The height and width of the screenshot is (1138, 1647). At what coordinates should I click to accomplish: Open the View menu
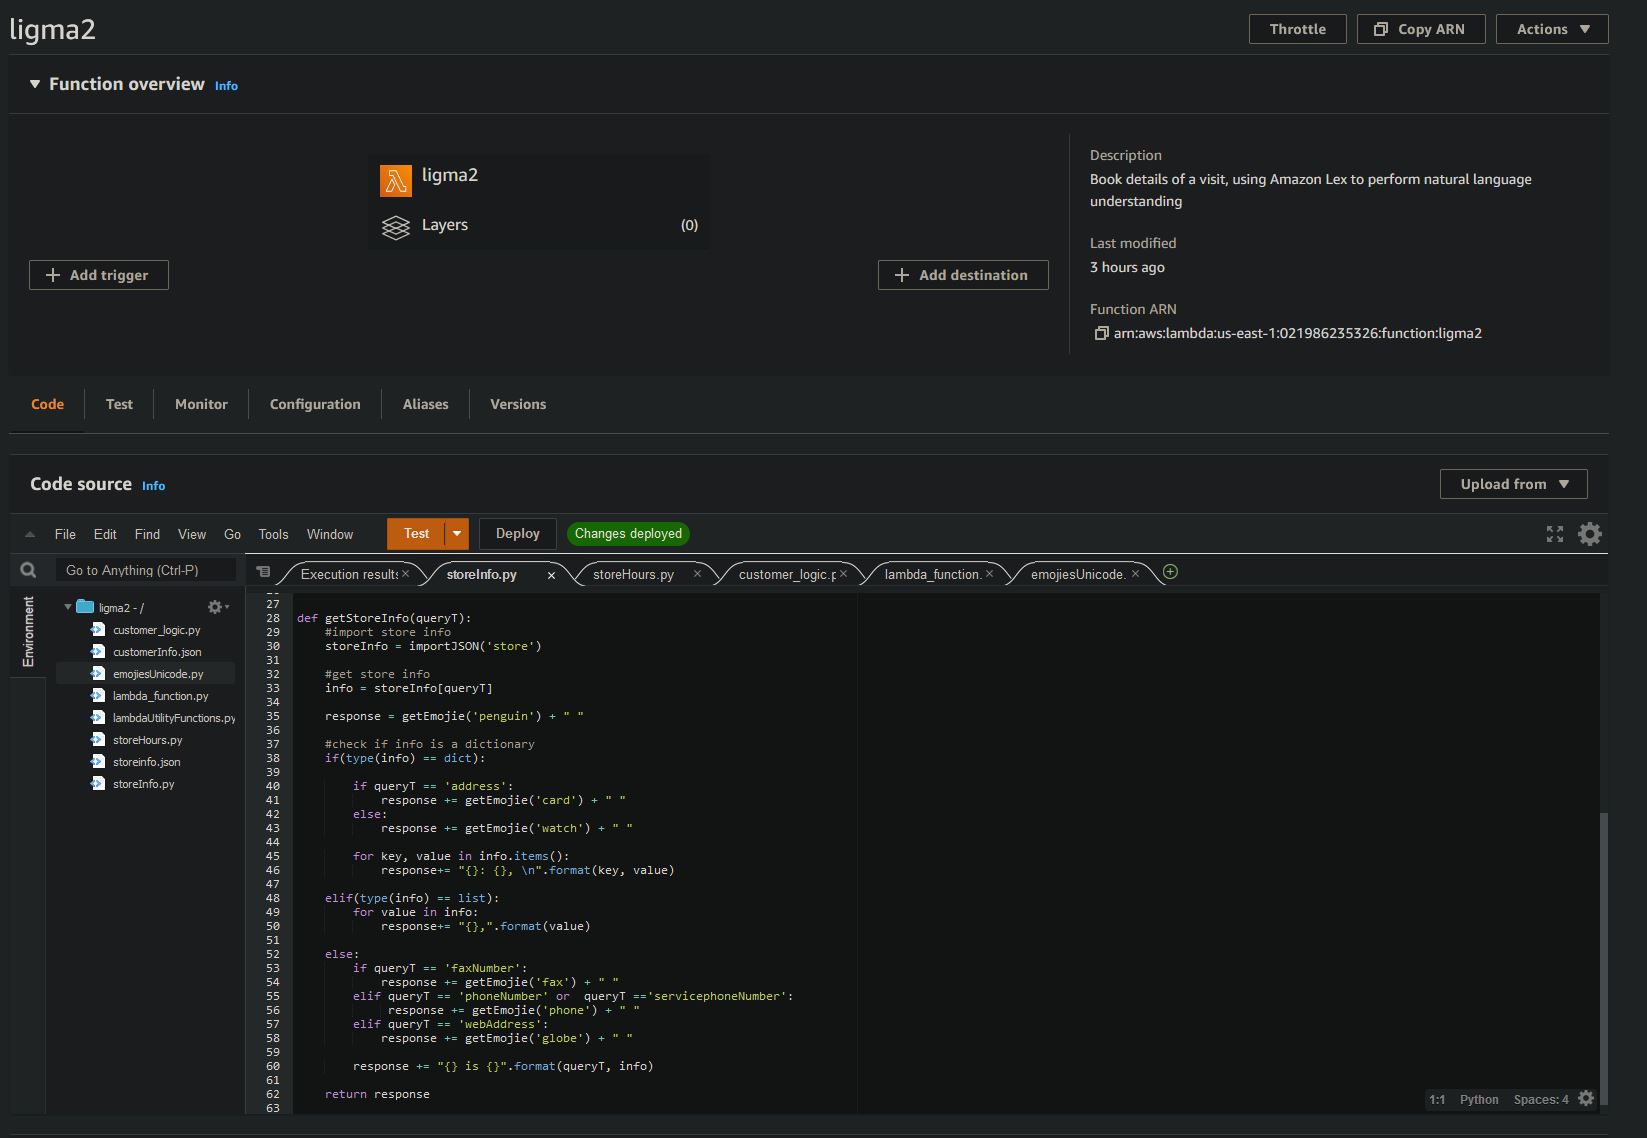click(x=192, y=534)
